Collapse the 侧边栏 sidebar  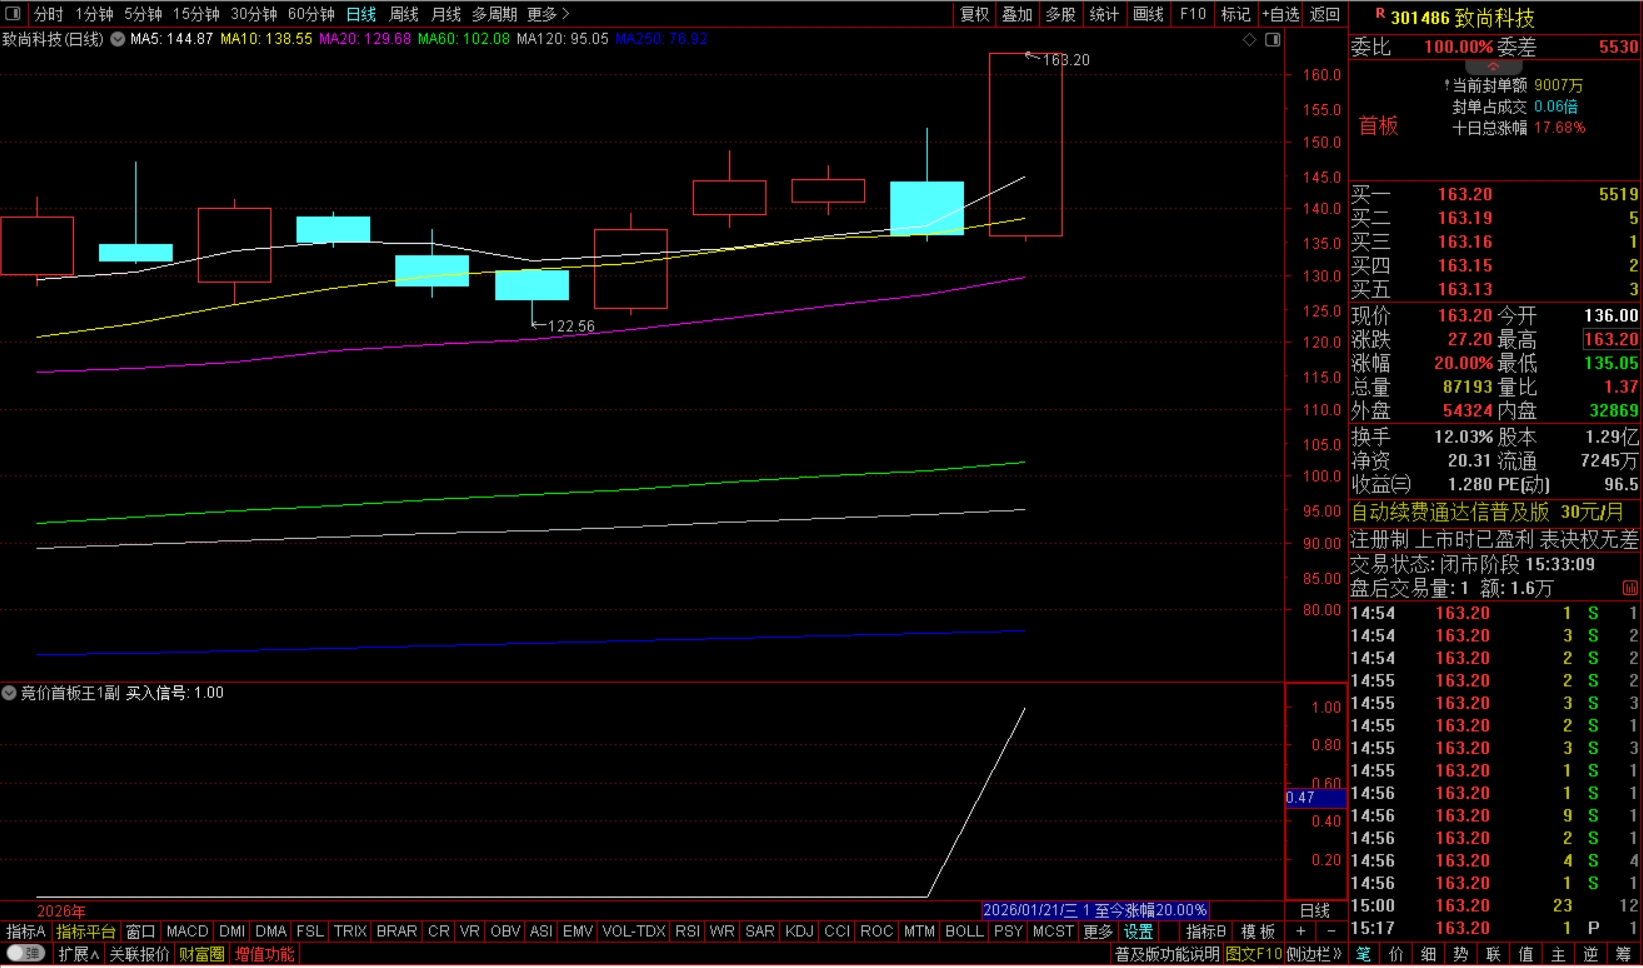coord(1314,954)
